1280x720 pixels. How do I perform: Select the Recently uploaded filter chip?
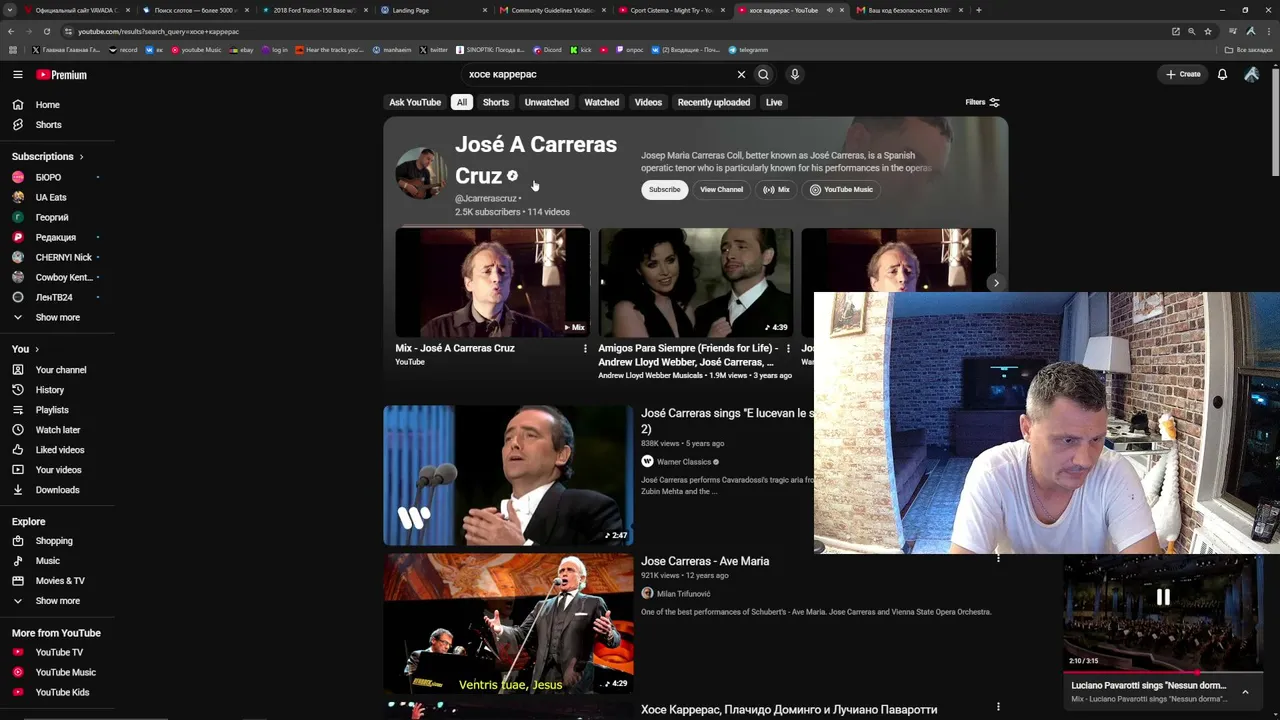click(714, 102)
